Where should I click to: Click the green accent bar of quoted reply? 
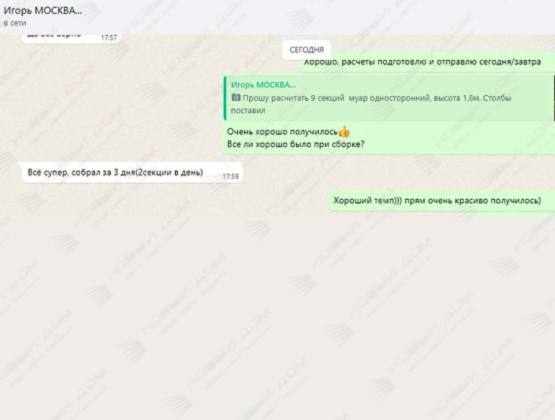pyautogui.click(x=225, y=98)
